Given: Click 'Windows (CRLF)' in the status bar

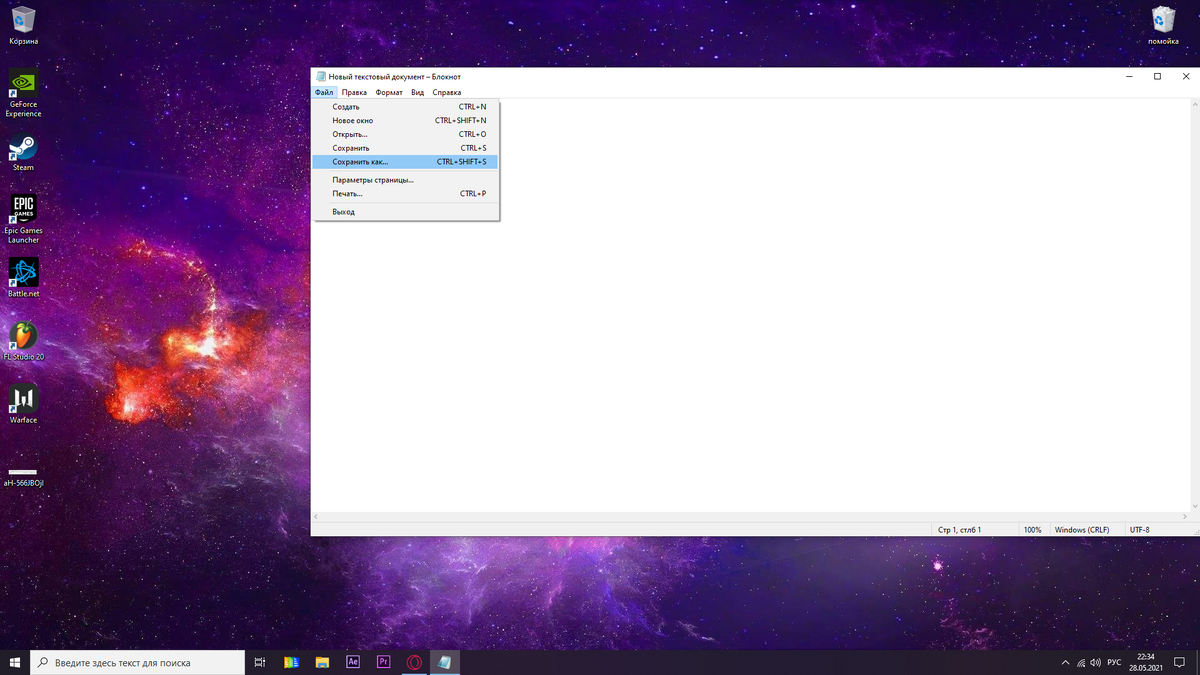Looking at the screenshot, I should (x=1082, y=529).
